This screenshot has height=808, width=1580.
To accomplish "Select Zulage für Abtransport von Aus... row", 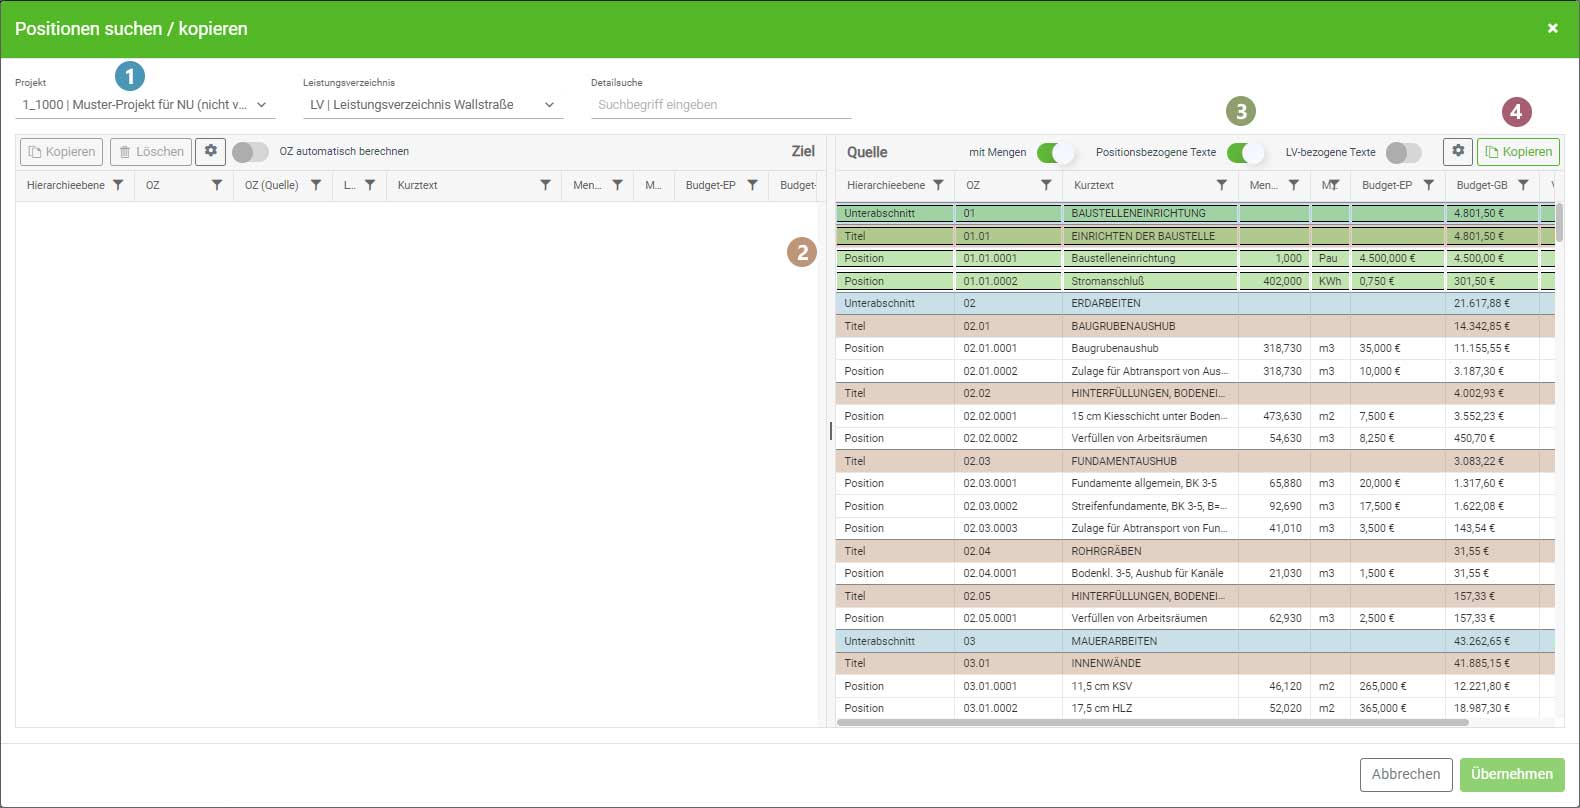I will [x=1195, y=371].
